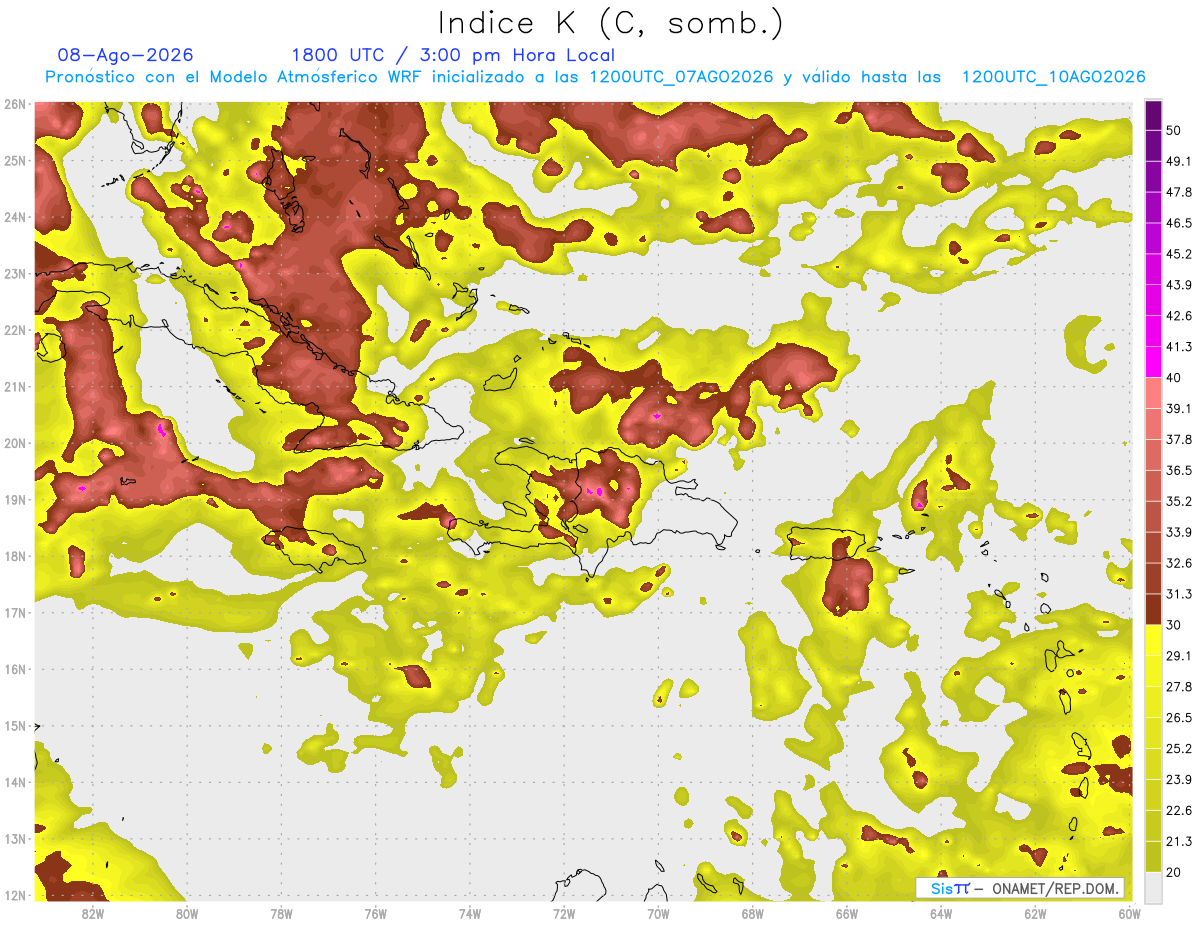This screenshot has height=927, width=1200.
Task: Click latitude label 26N
Action: 14,104
